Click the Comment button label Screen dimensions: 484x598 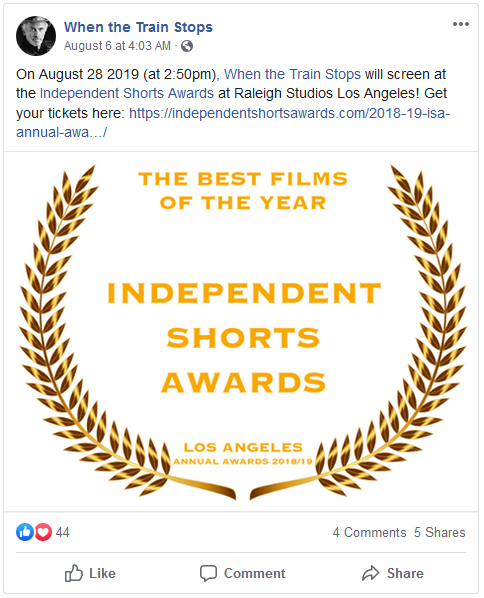(254, 573)
